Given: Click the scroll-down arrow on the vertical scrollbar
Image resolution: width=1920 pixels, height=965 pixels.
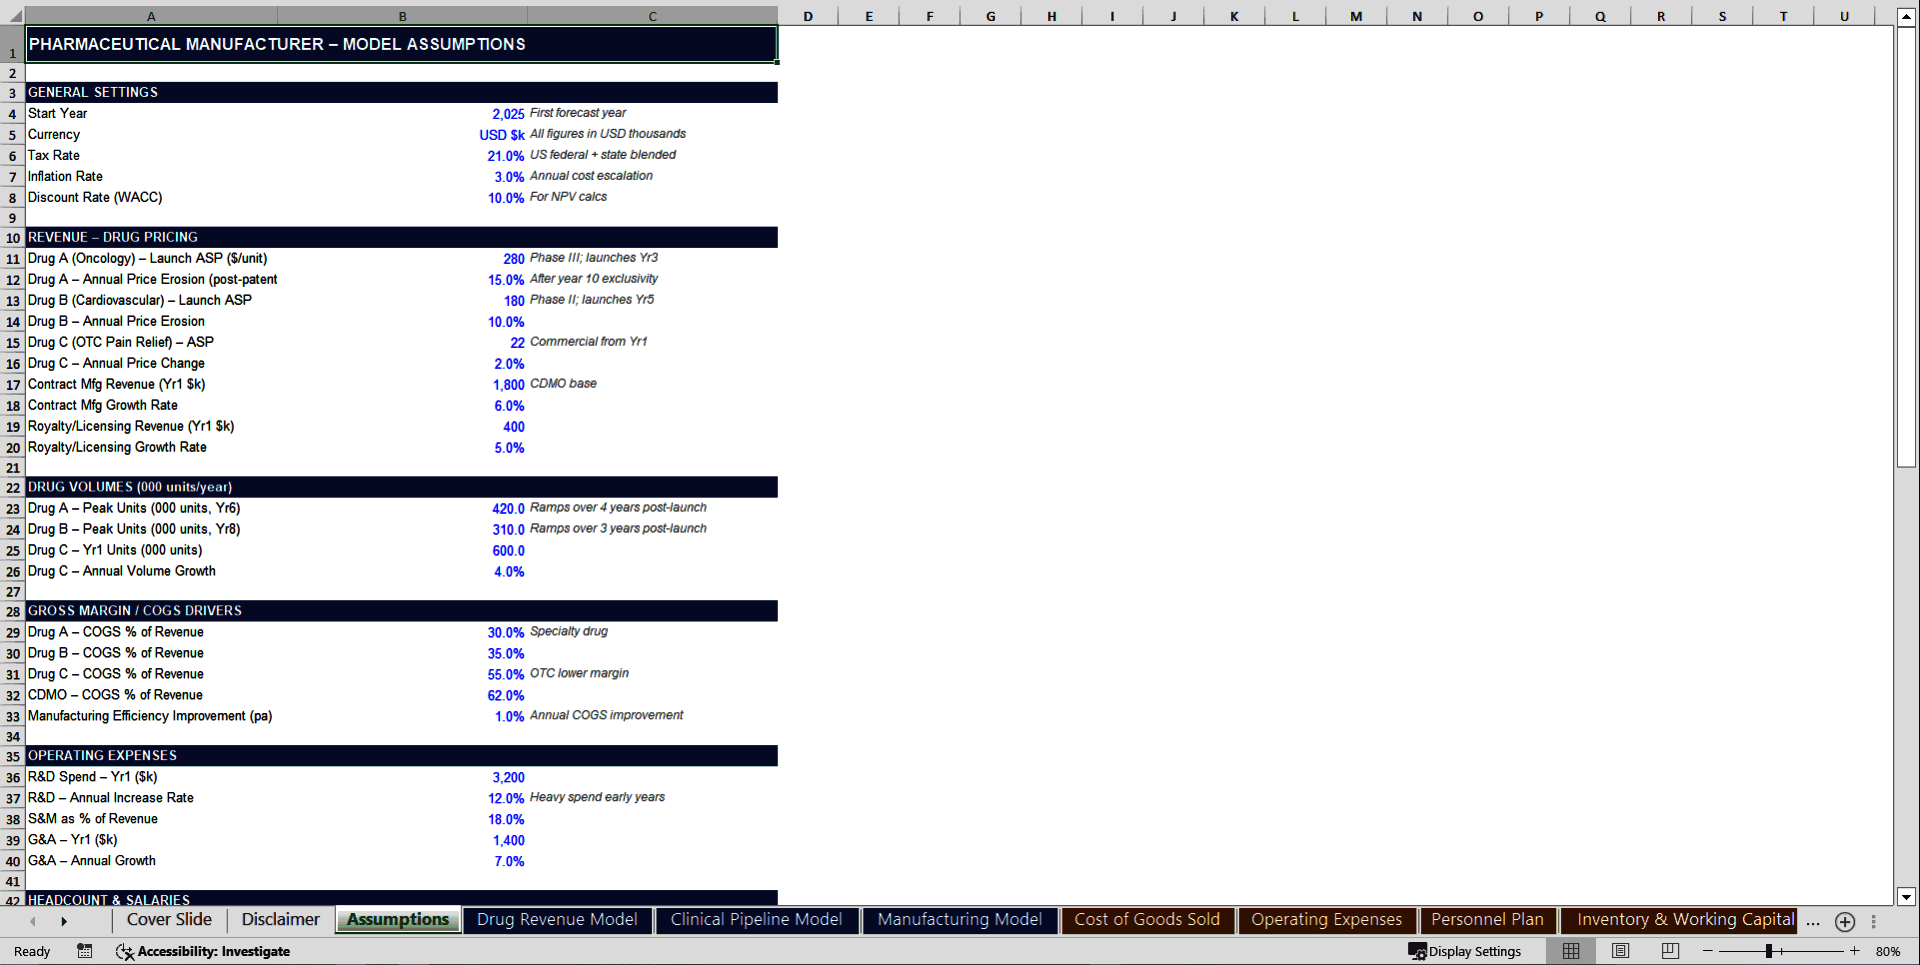Looking at the screenshot, I should click(x=1907, y=897).
